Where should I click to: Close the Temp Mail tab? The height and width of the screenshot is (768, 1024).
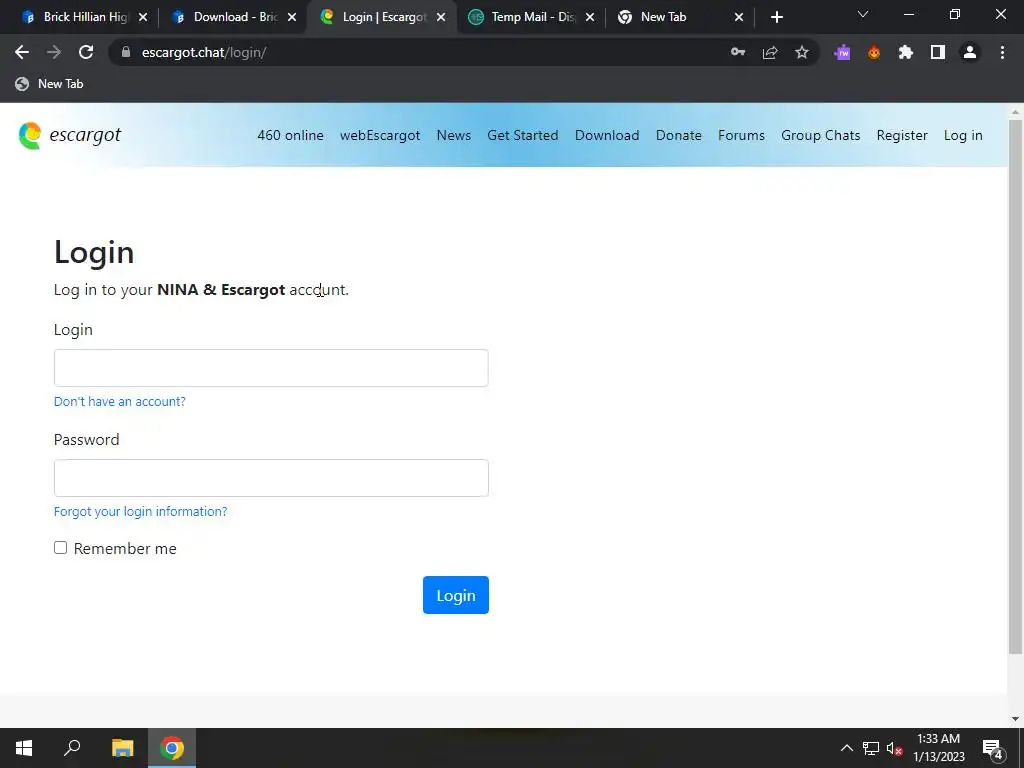tap(590, 17)
